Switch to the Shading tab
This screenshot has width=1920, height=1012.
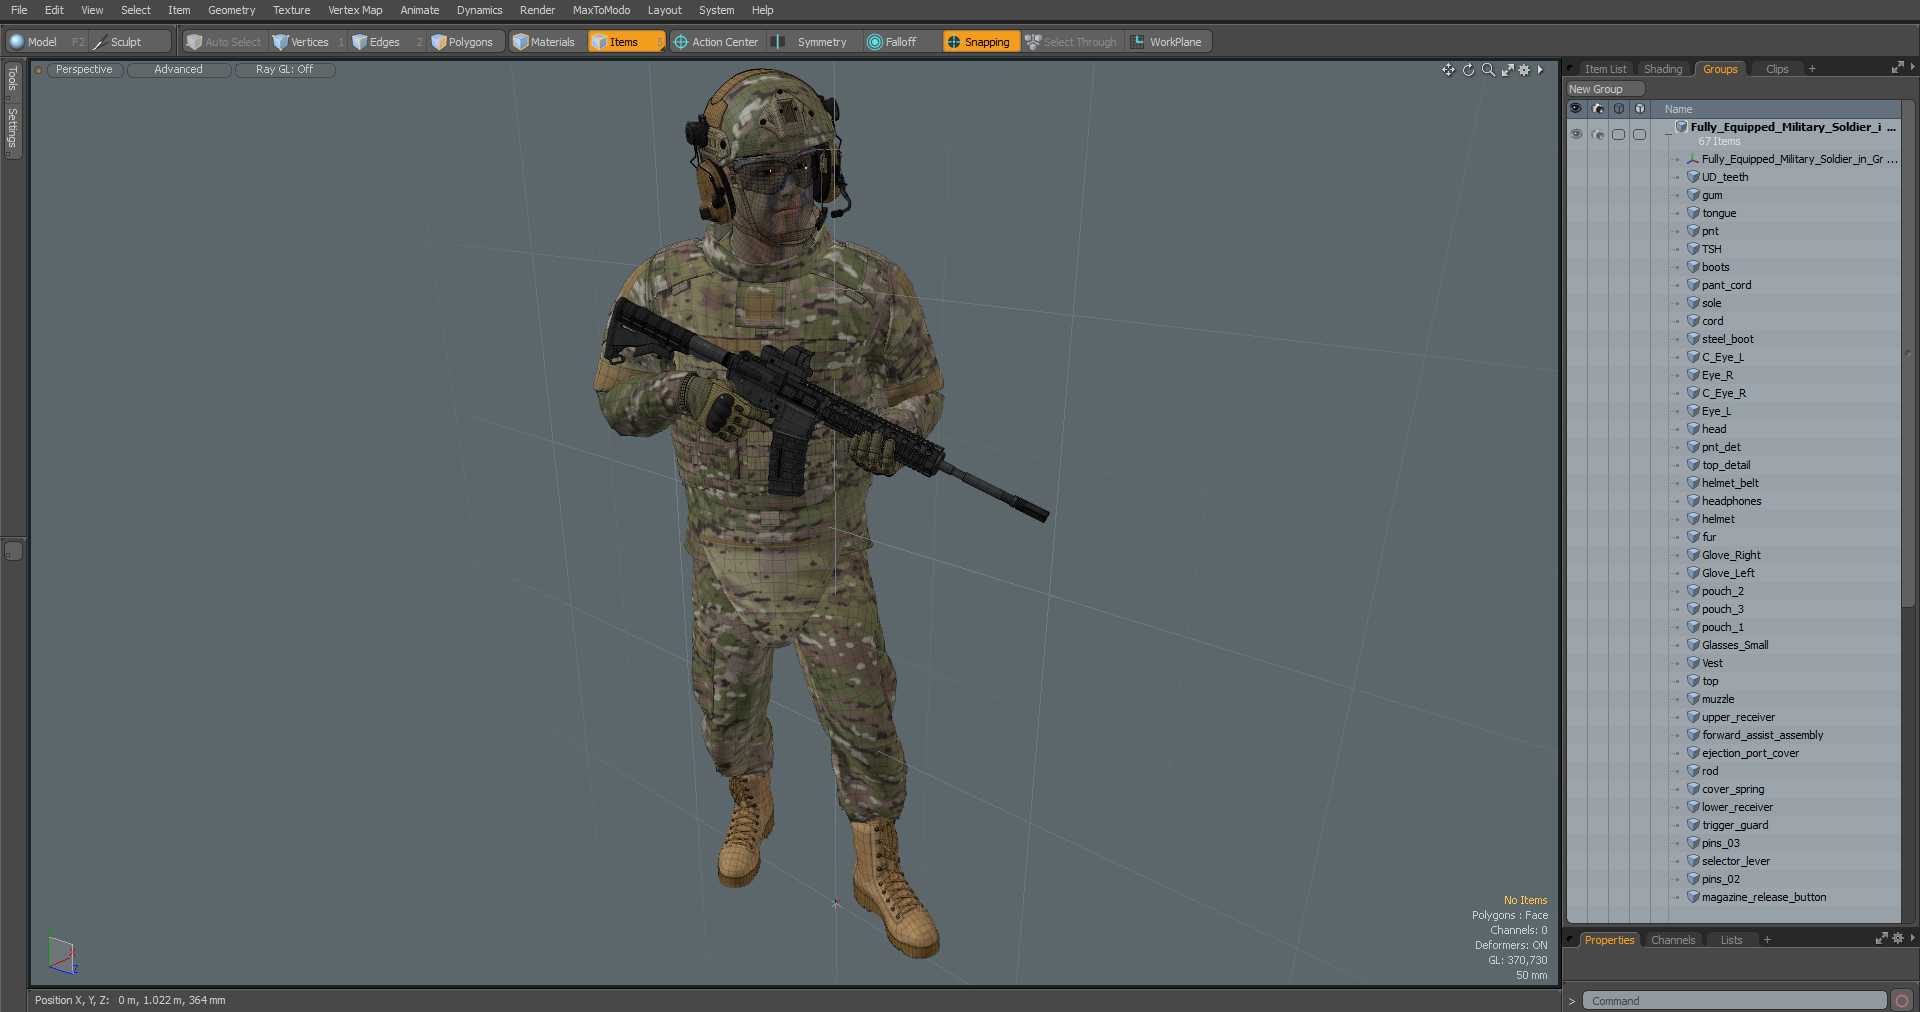click(x=1663, y=69)
